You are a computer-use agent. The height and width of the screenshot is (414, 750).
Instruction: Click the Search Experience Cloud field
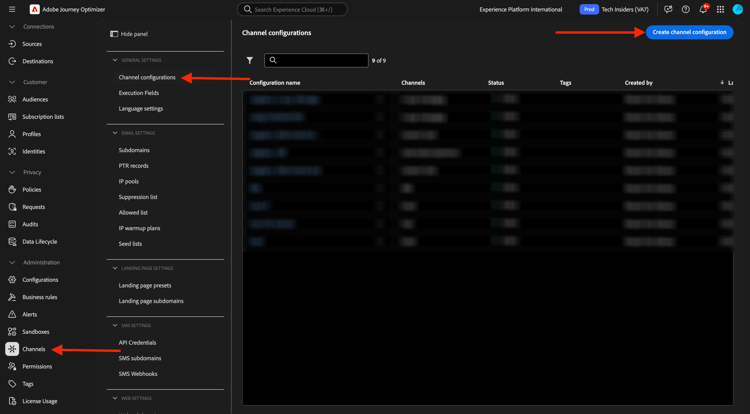point(292,9)
